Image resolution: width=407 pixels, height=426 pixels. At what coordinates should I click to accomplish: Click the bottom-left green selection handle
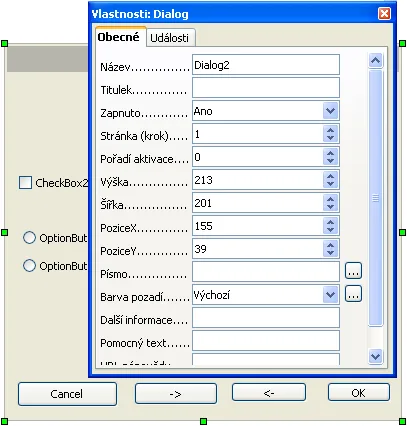tap(5, 421)
